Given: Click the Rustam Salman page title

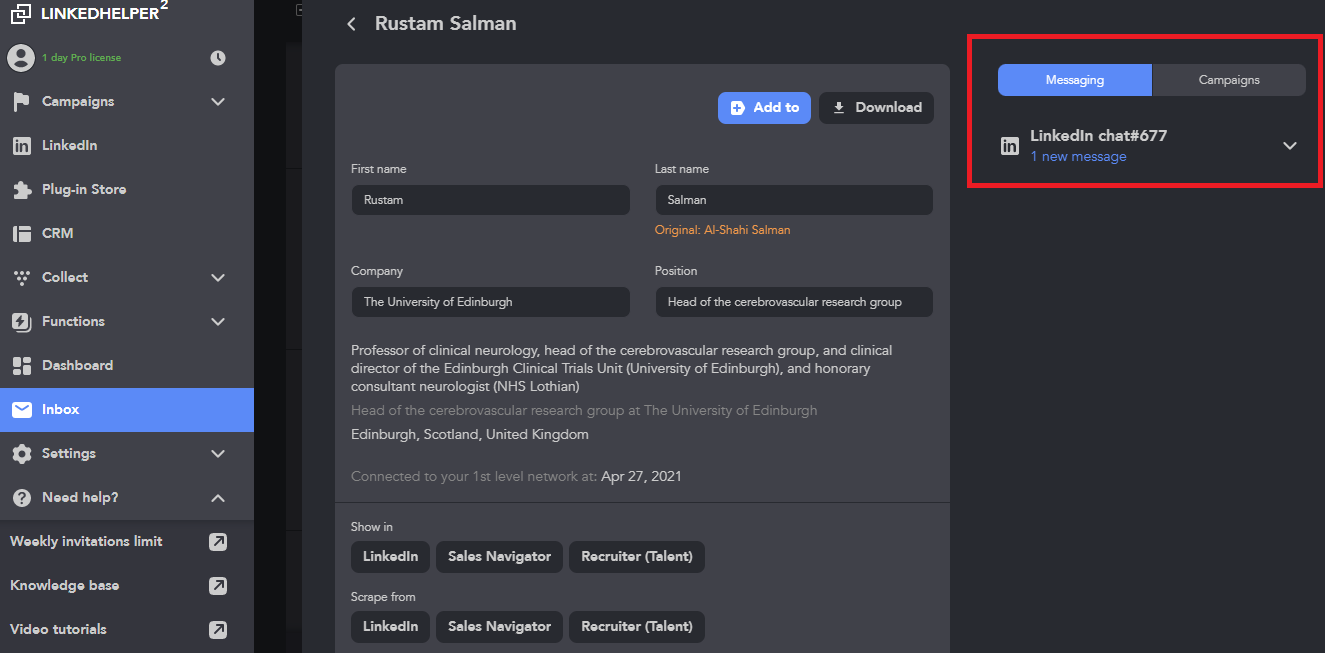Looking at the screenshot, I should click(446, 24).
